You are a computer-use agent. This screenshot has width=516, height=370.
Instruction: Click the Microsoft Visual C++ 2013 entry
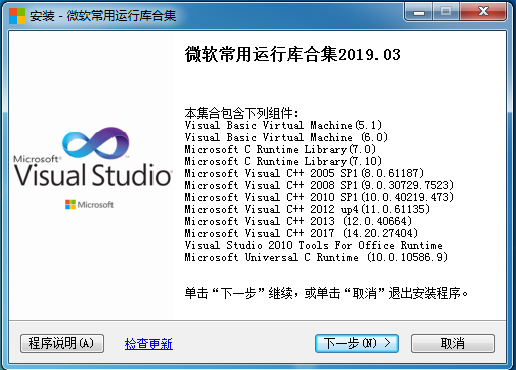tap(298, 221)
